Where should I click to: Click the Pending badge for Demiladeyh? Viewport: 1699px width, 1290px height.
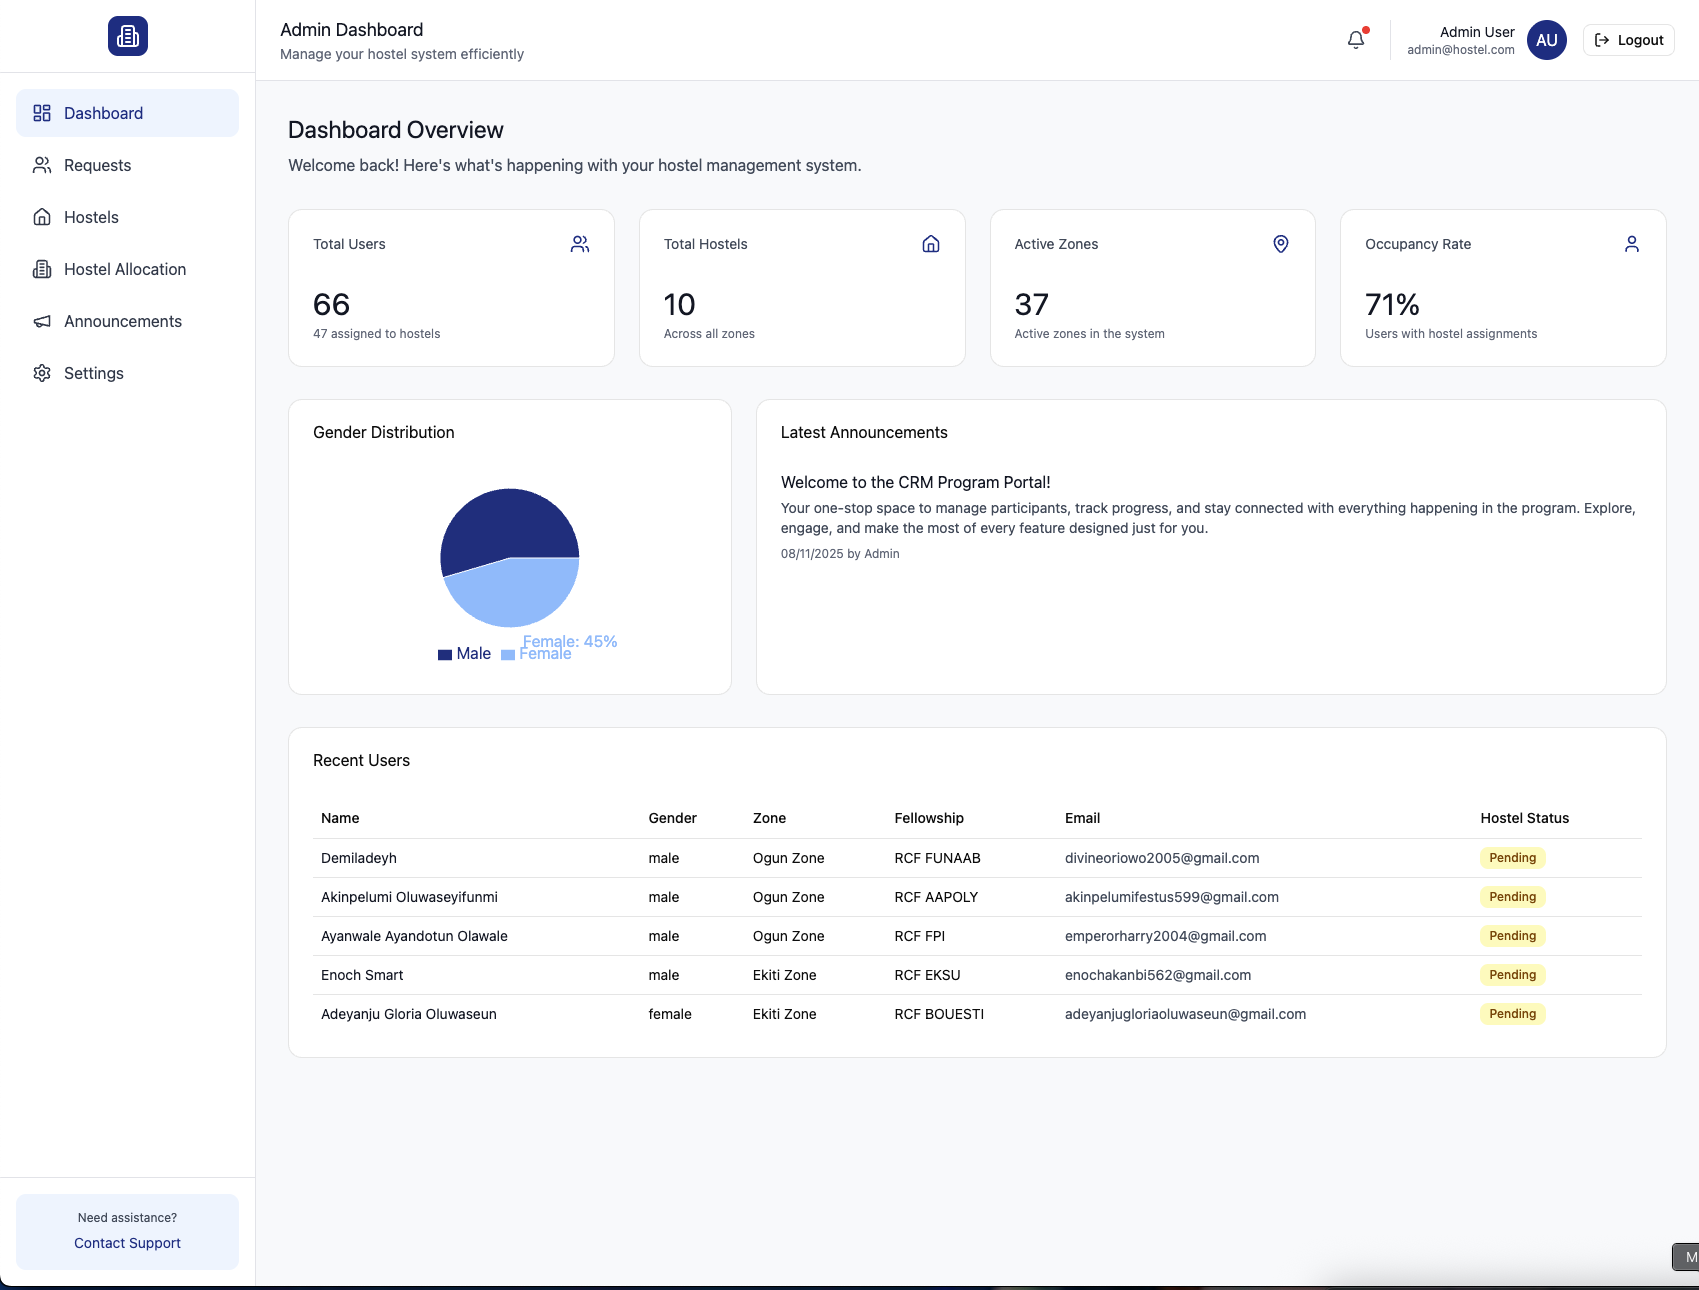pyautogui.click(x=1512, y=858)
